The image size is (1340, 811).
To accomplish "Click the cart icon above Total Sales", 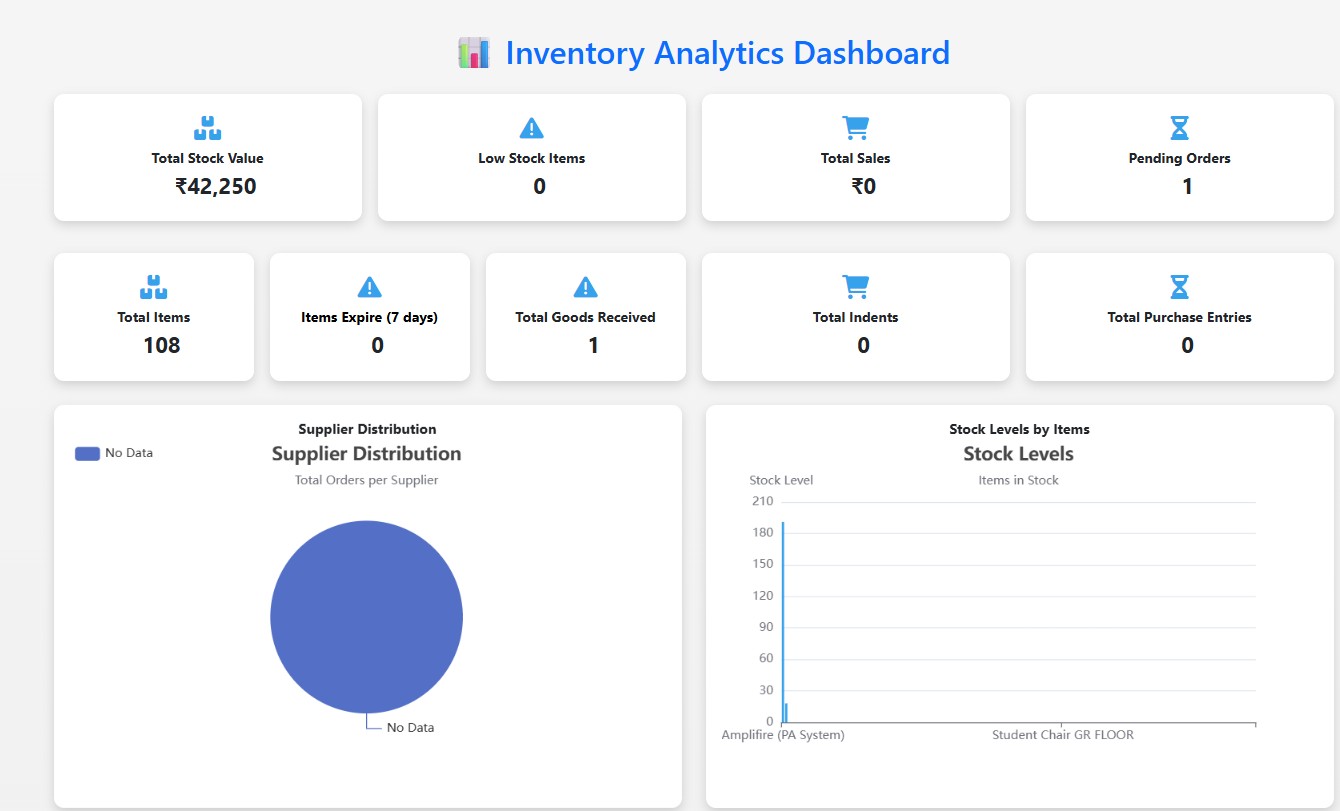I will pos(856,128).
